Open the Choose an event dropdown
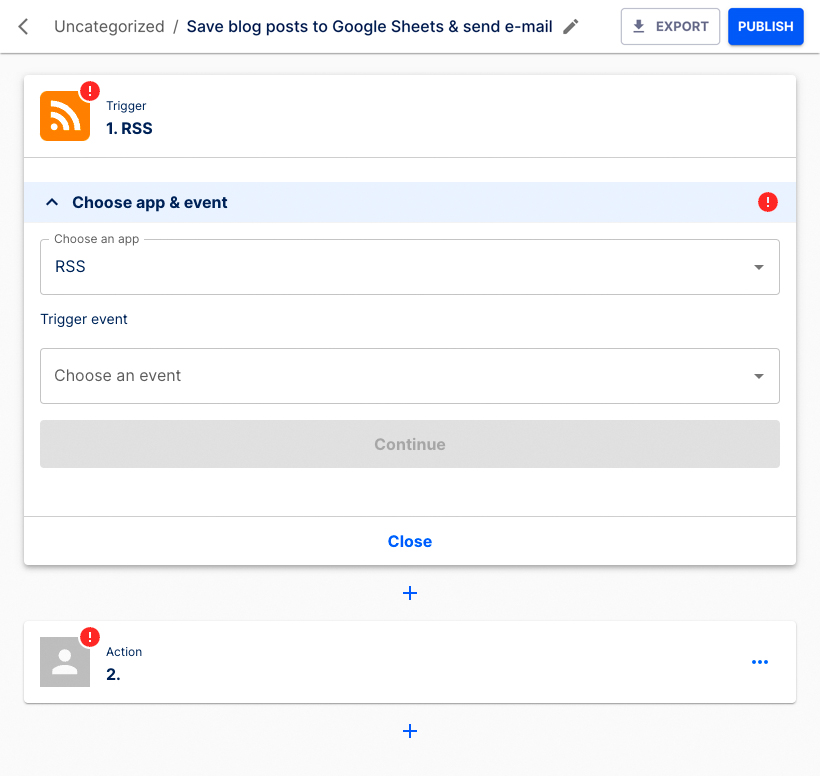Image resolution: width=820 pixels, height=776 pixels. 410,376
